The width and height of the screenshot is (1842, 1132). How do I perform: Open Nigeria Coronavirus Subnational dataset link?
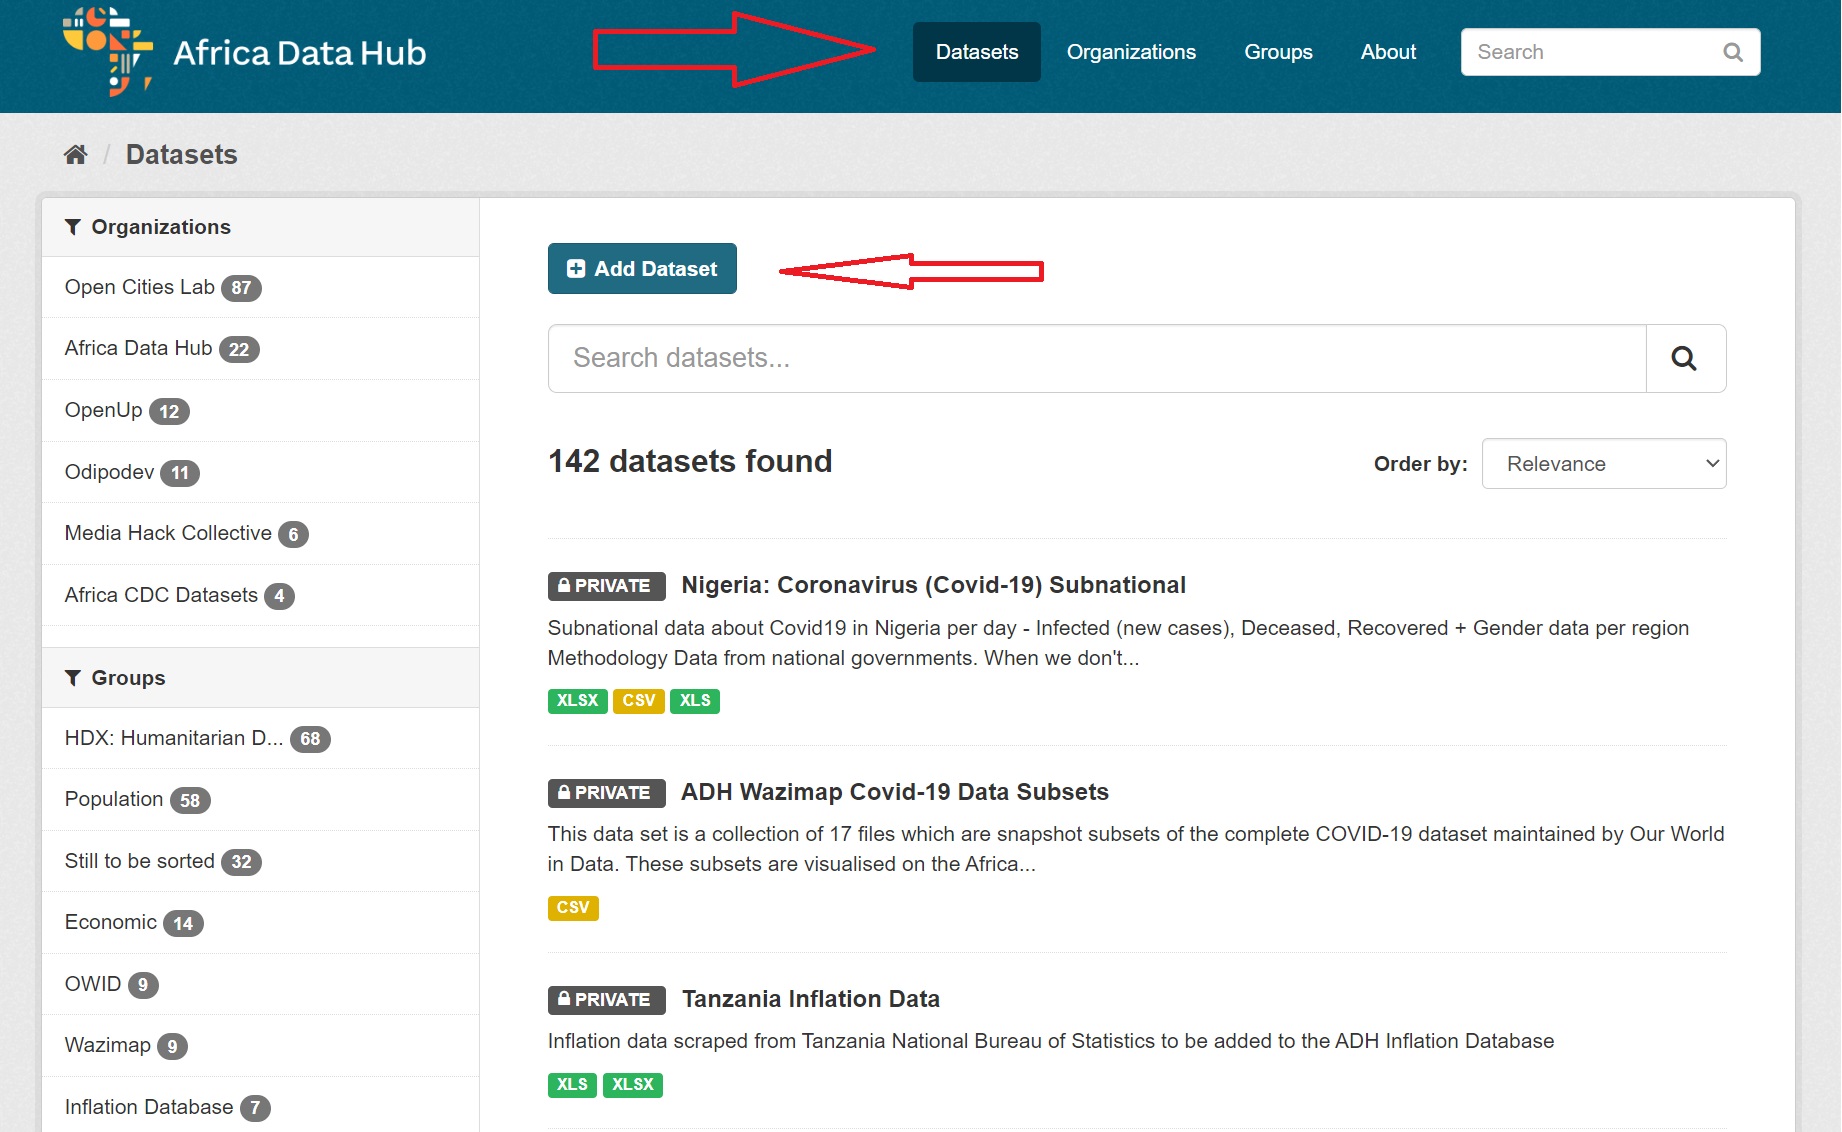tap(933, 585)
